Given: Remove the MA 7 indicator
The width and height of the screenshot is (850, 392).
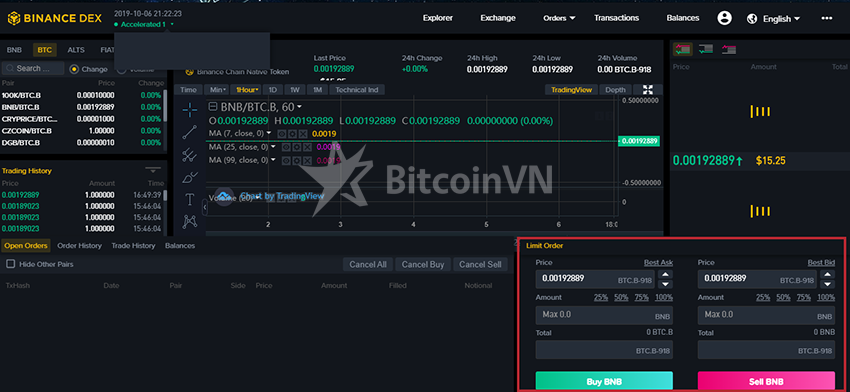Looking at the screenshot, I should 302,133.
